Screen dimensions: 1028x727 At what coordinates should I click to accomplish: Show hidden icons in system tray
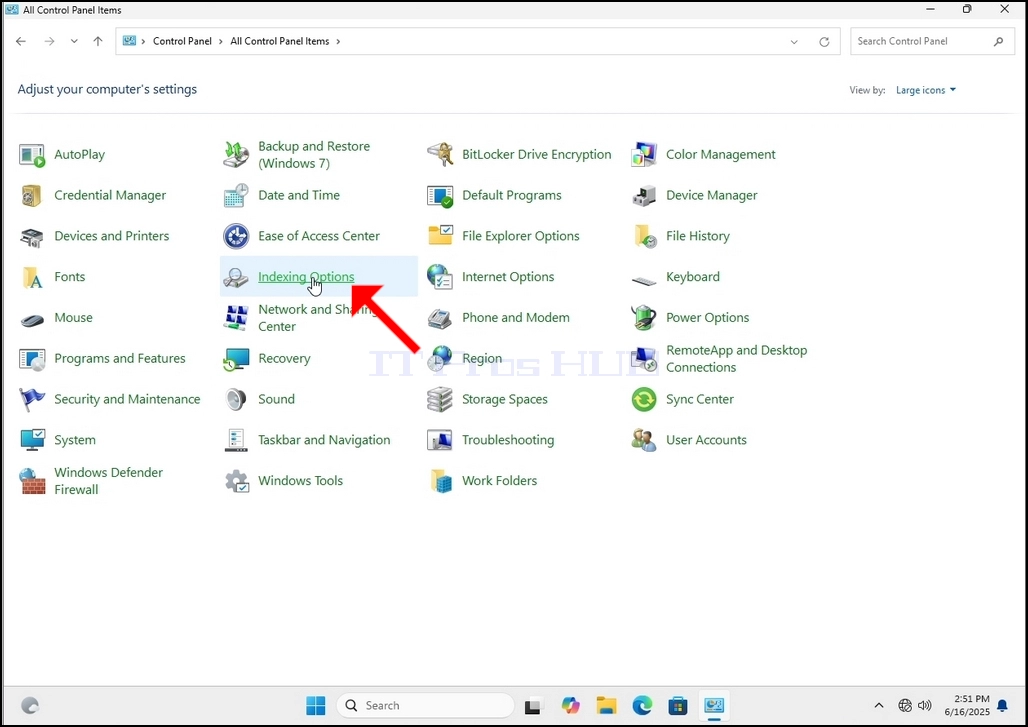(879, 705)
